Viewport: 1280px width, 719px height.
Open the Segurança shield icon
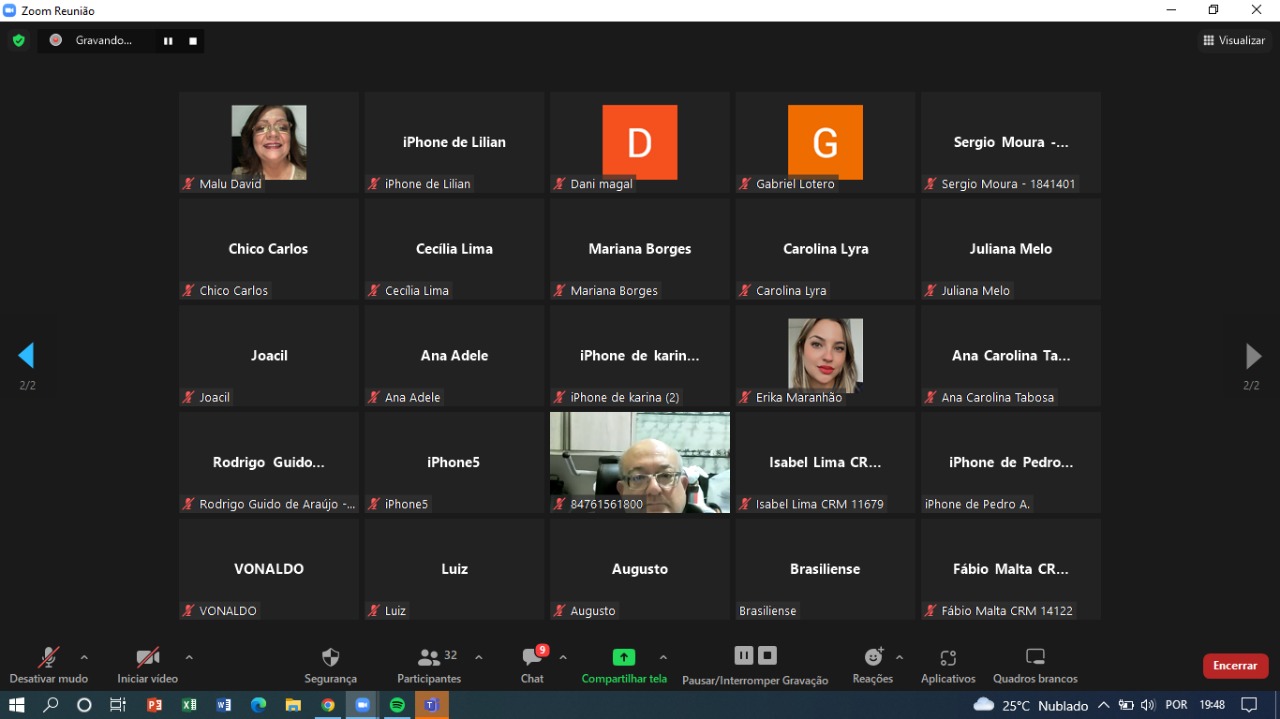(330, 658)
